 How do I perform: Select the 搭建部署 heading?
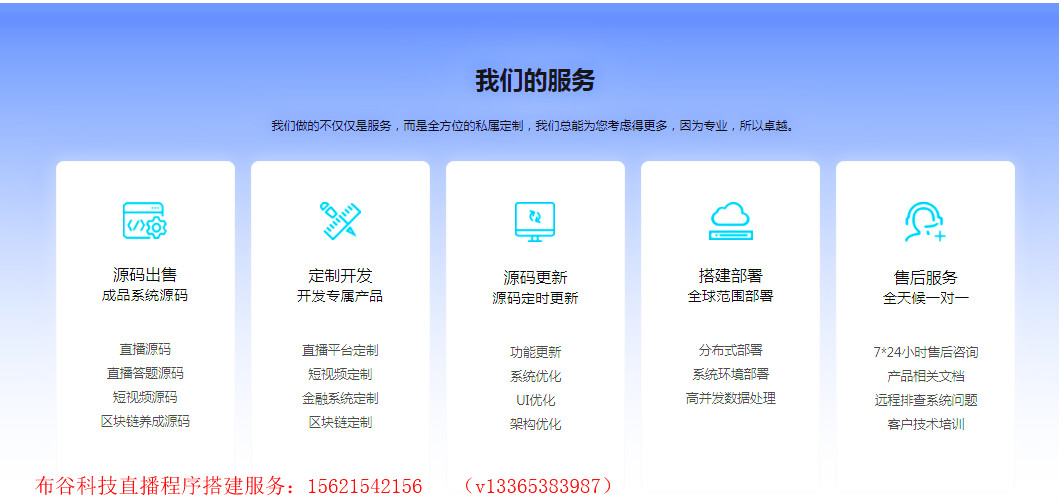click(x=730, y=275)
